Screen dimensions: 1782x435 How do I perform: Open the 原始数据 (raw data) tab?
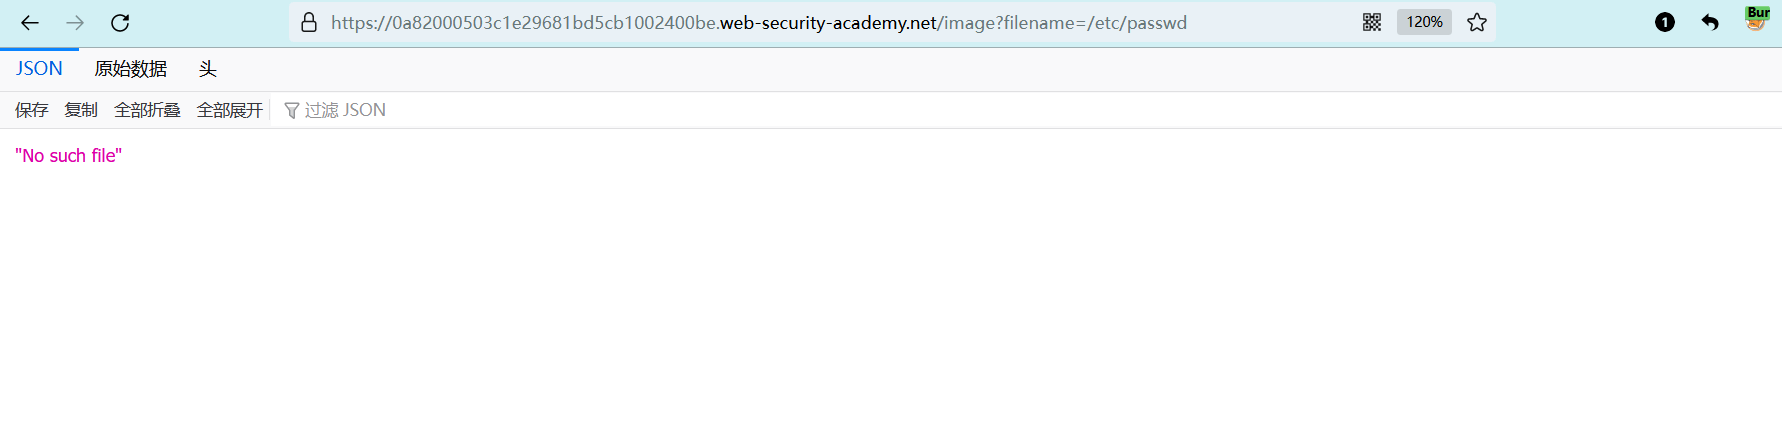131,69
